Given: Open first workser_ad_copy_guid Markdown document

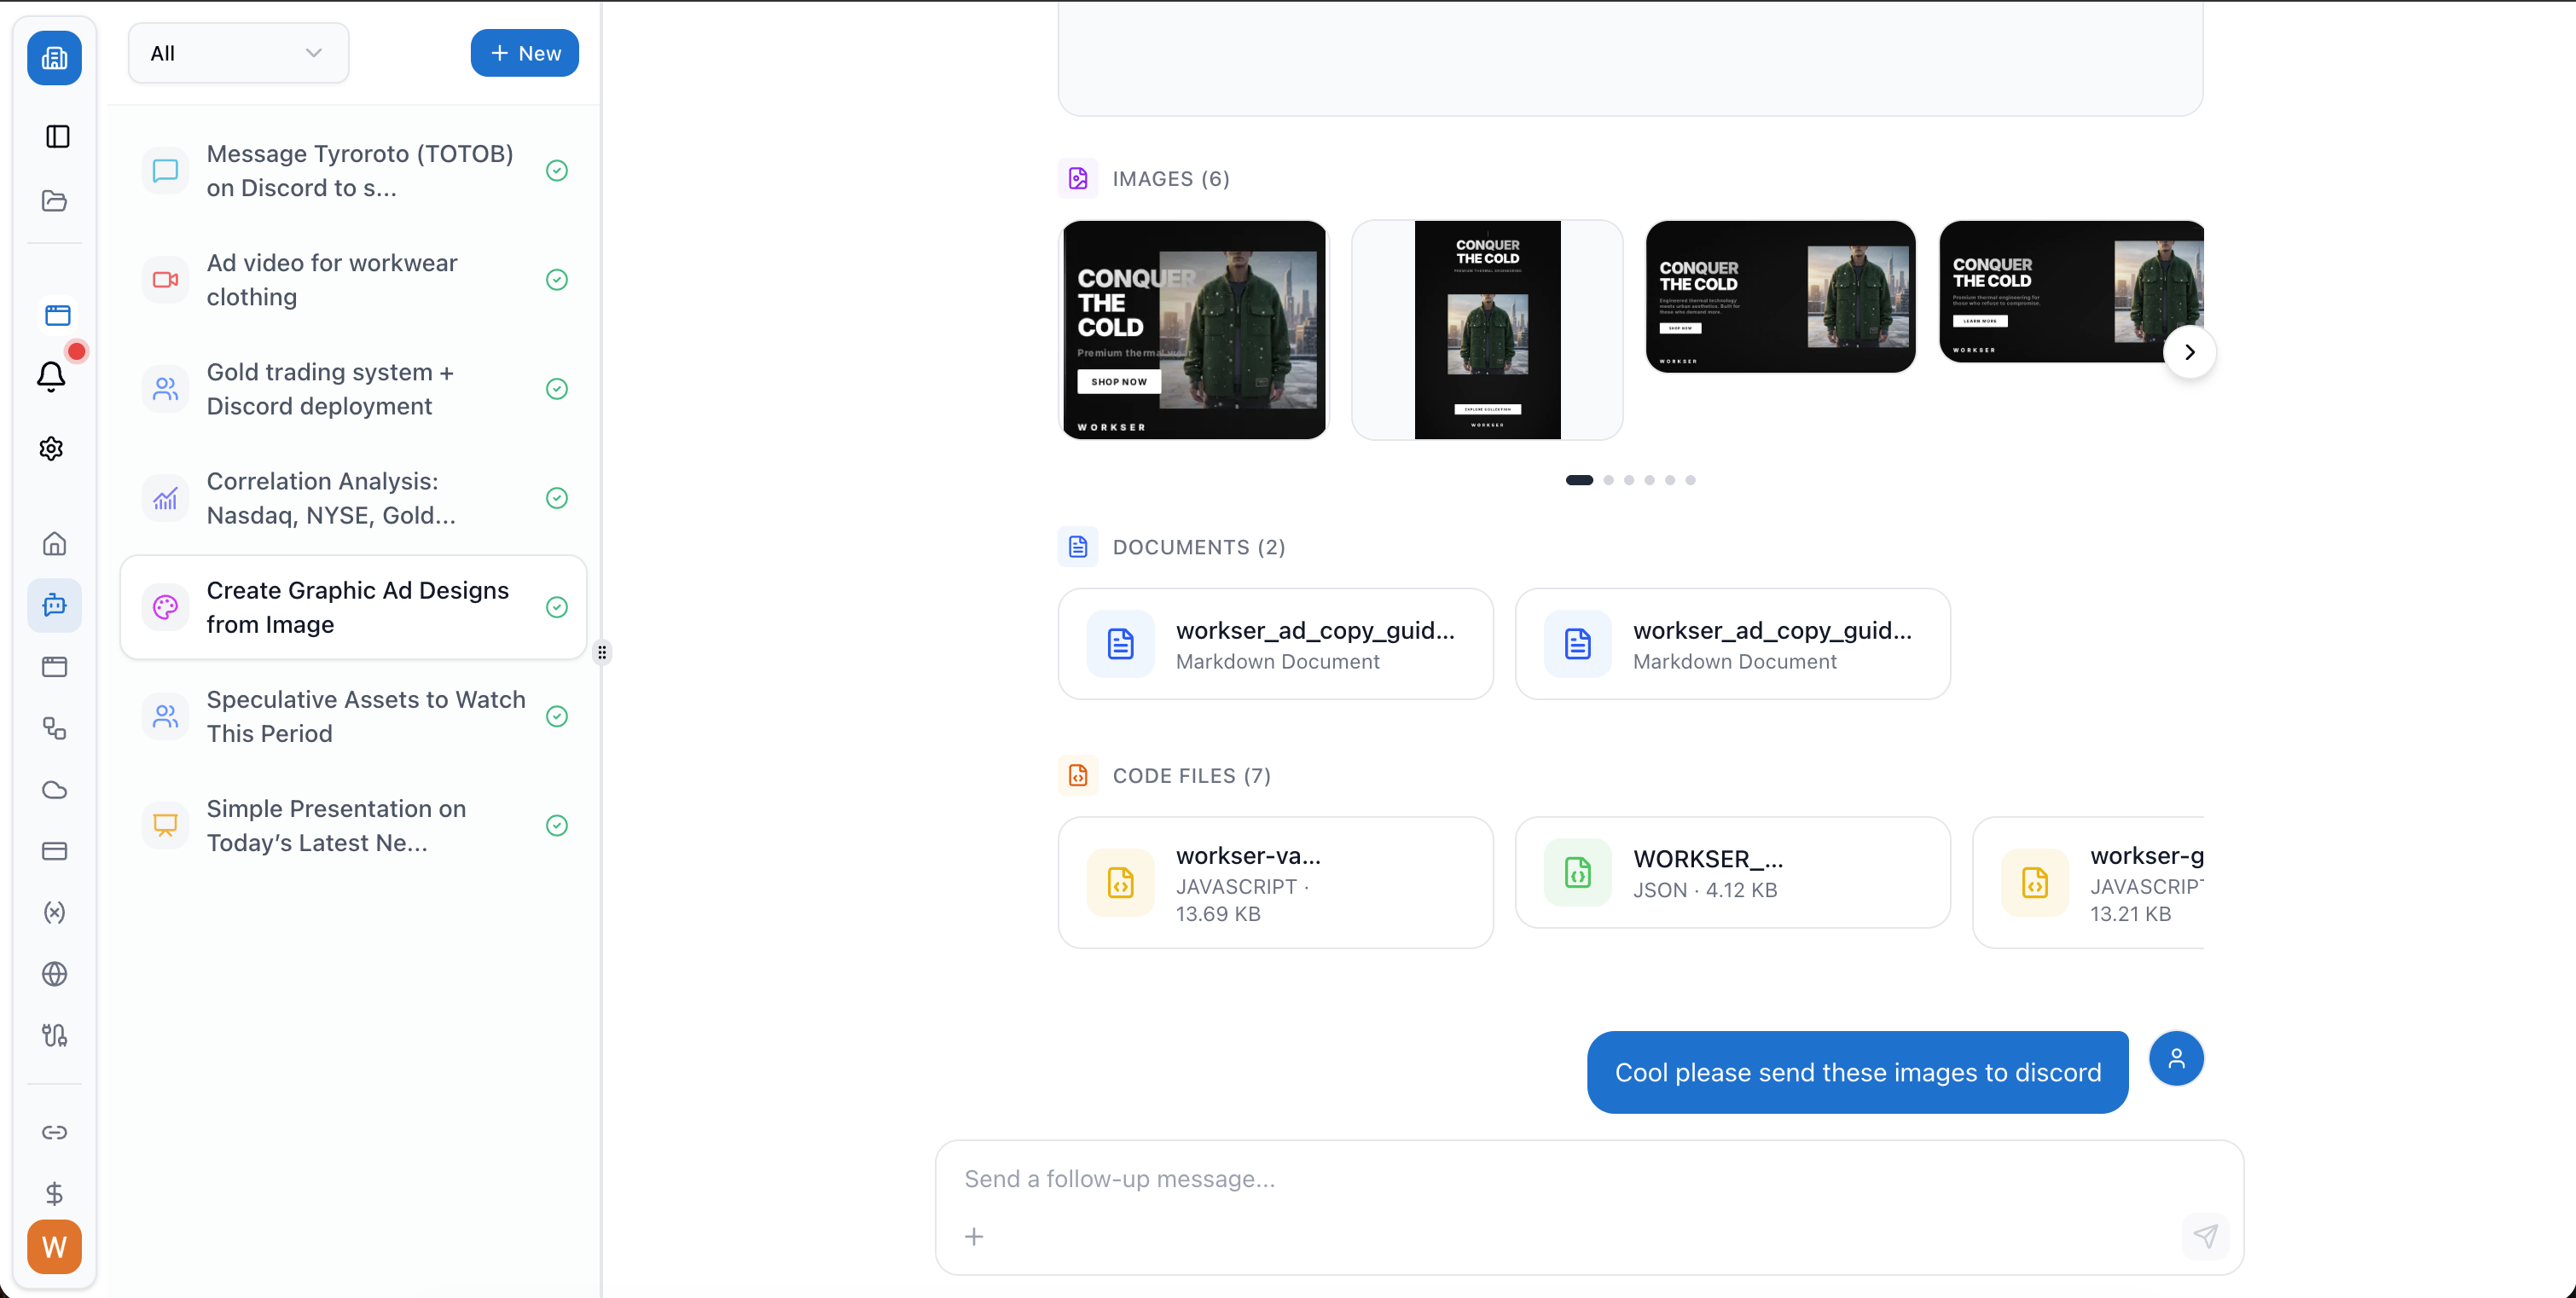Looking at the screenshot, I should click(x=1275, y=644).
